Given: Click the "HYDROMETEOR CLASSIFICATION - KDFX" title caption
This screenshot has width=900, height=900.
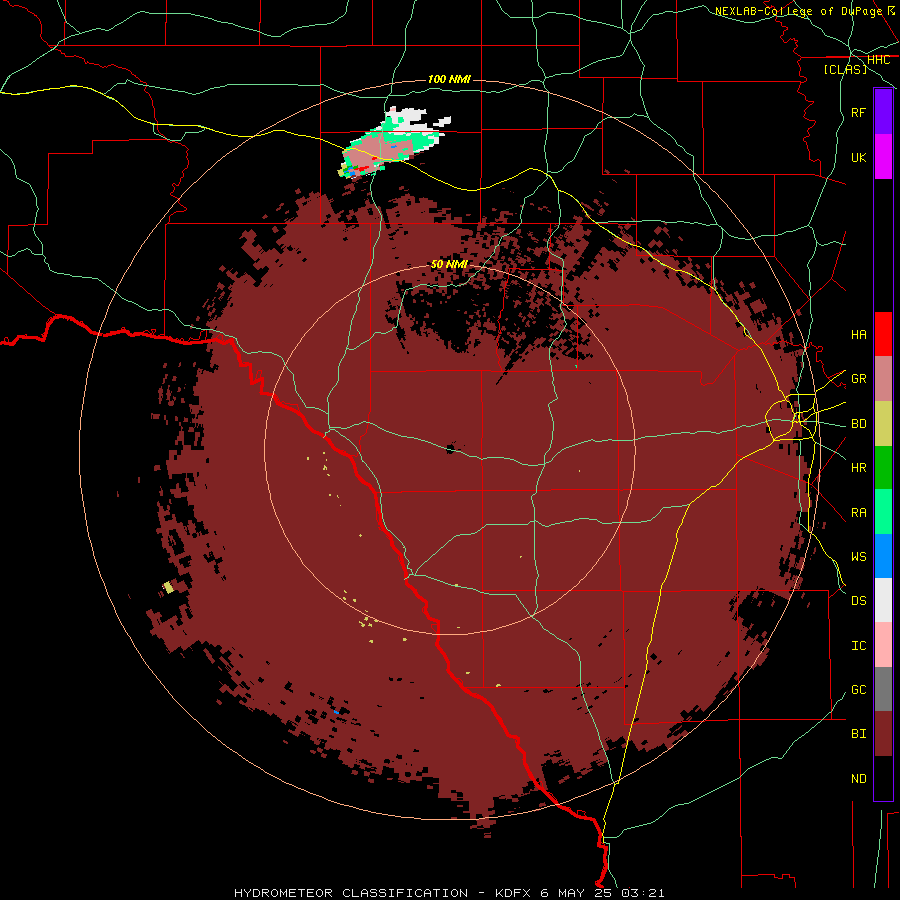Looking at the screenshot, I should tap(383, 893).
